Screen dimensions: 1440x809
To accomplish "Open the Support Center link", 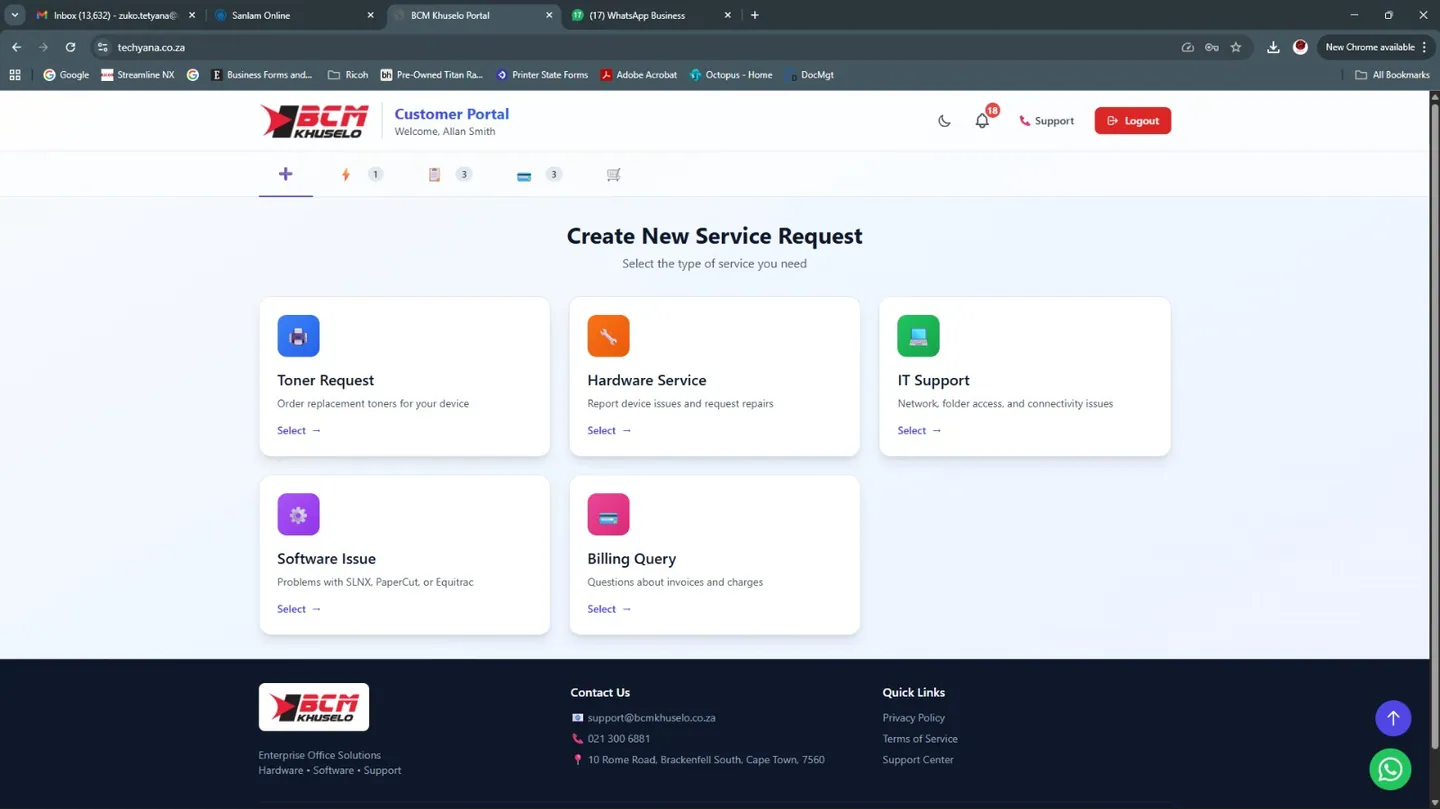I will (x=917, y=760).
